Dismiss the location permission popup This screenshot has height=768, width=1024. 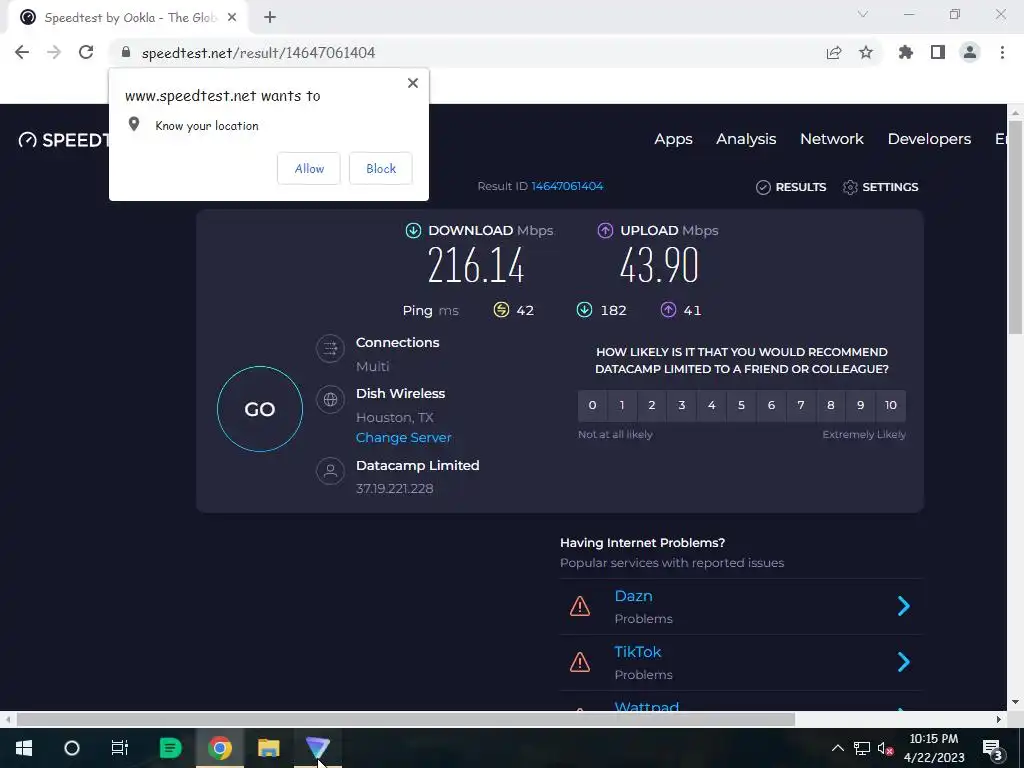point(413,83)
